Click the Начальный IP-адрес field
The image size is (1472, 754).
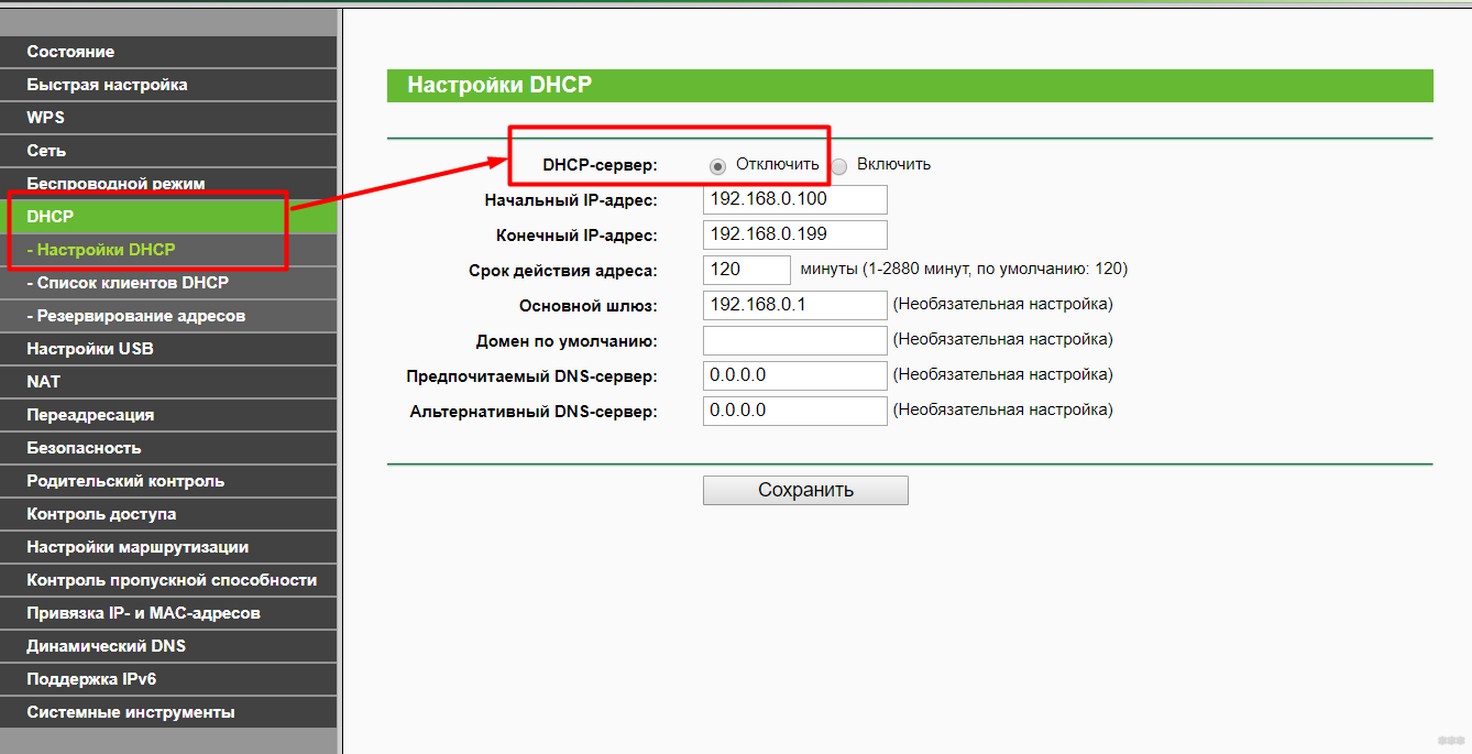[x=795, y=199]
